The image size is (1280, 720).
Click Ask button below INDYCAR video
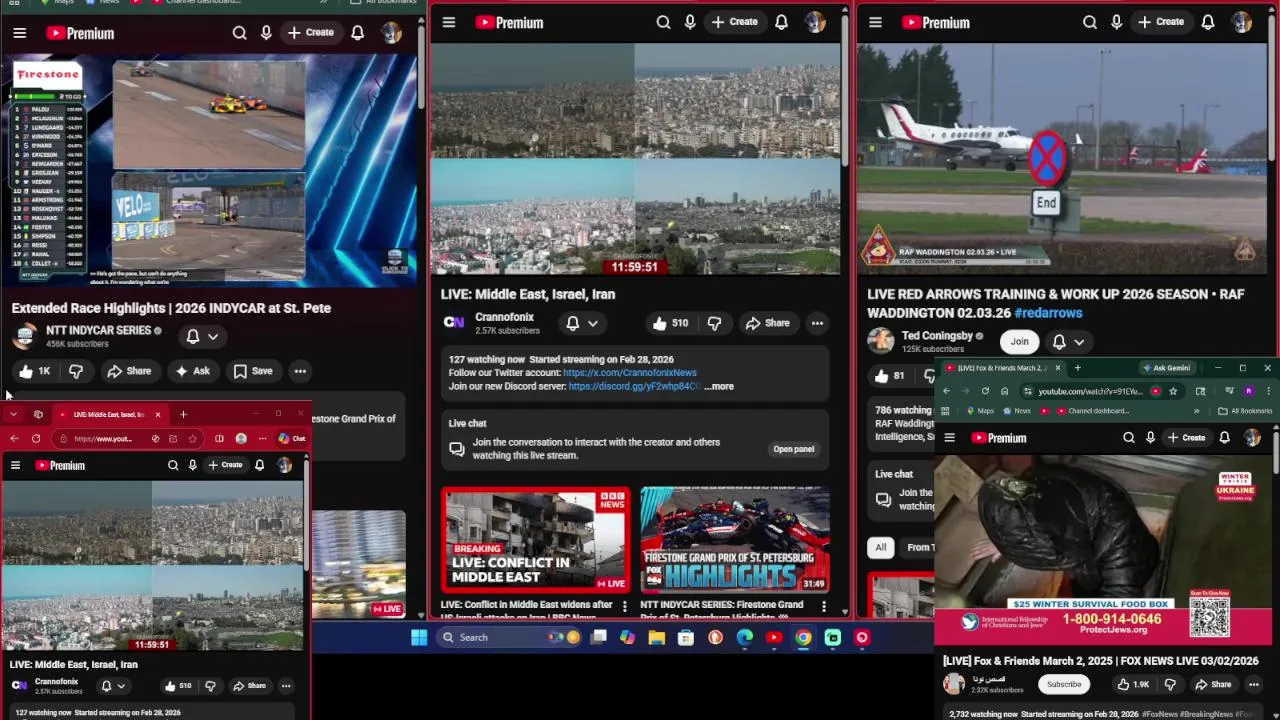click(191, 371)
